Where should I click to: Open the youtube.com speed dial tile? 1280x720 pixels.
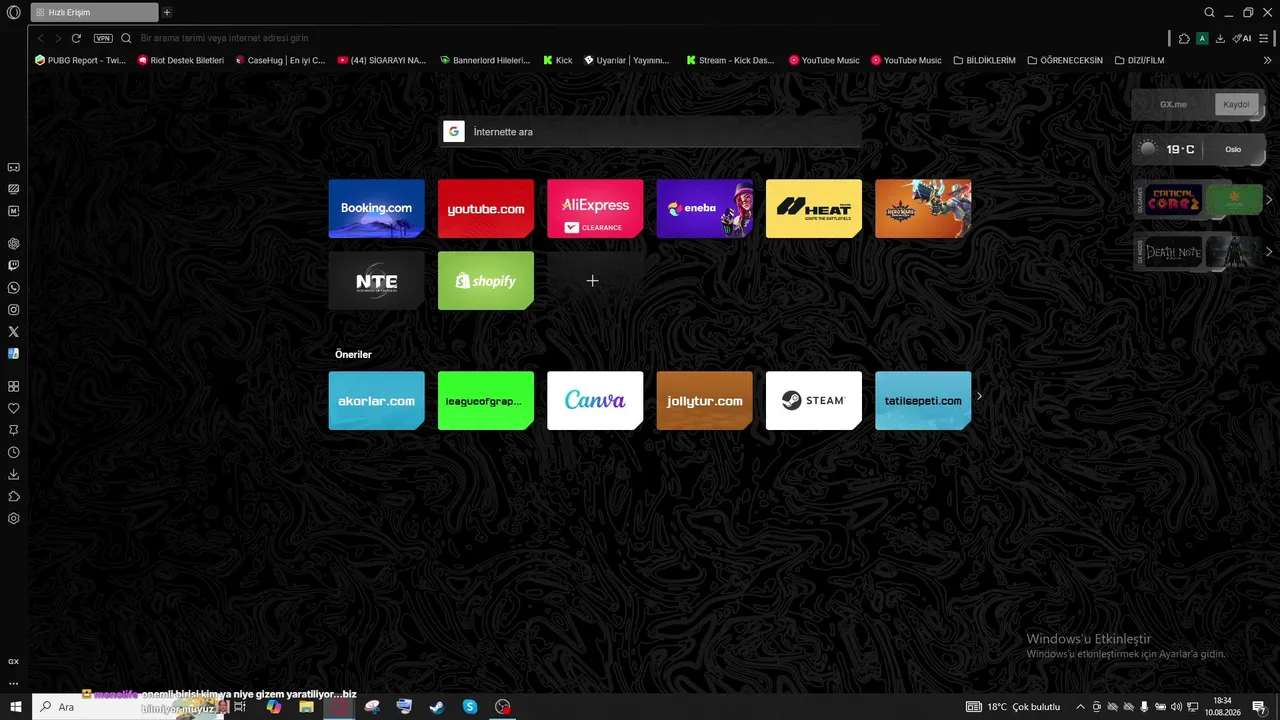[486, 209]
